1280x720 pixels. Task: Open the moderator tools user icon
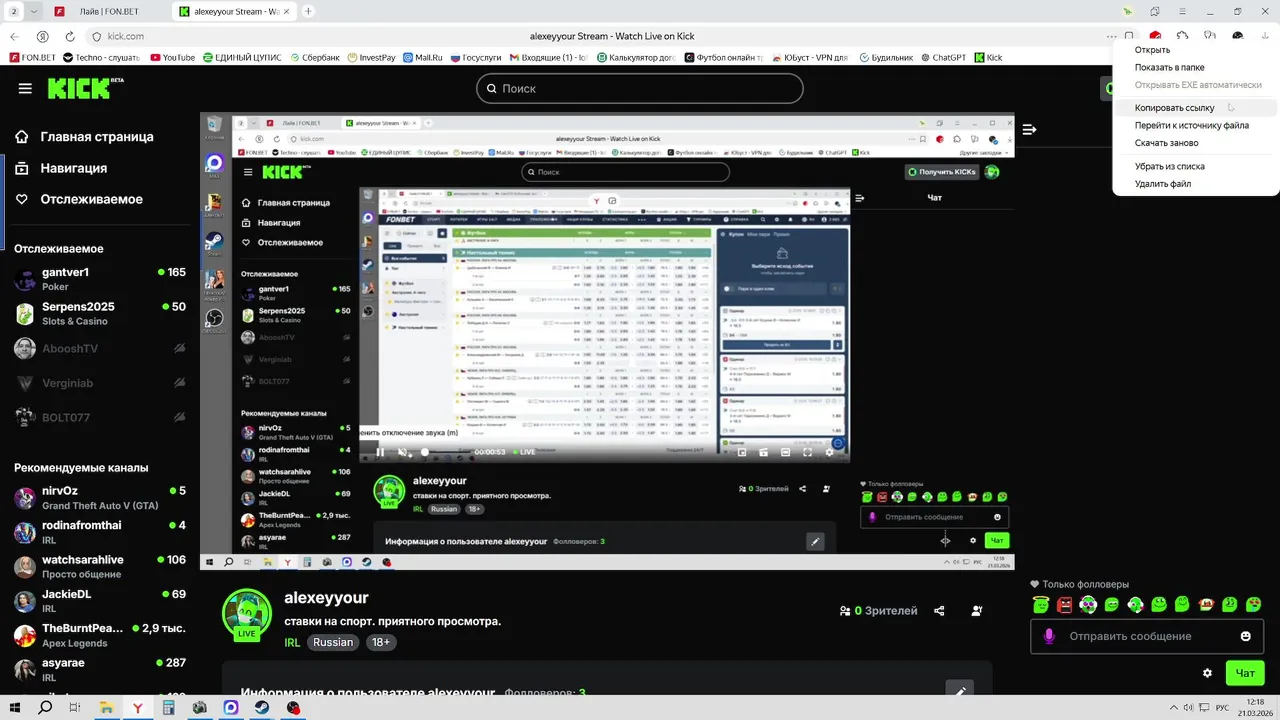click(976, 611)
